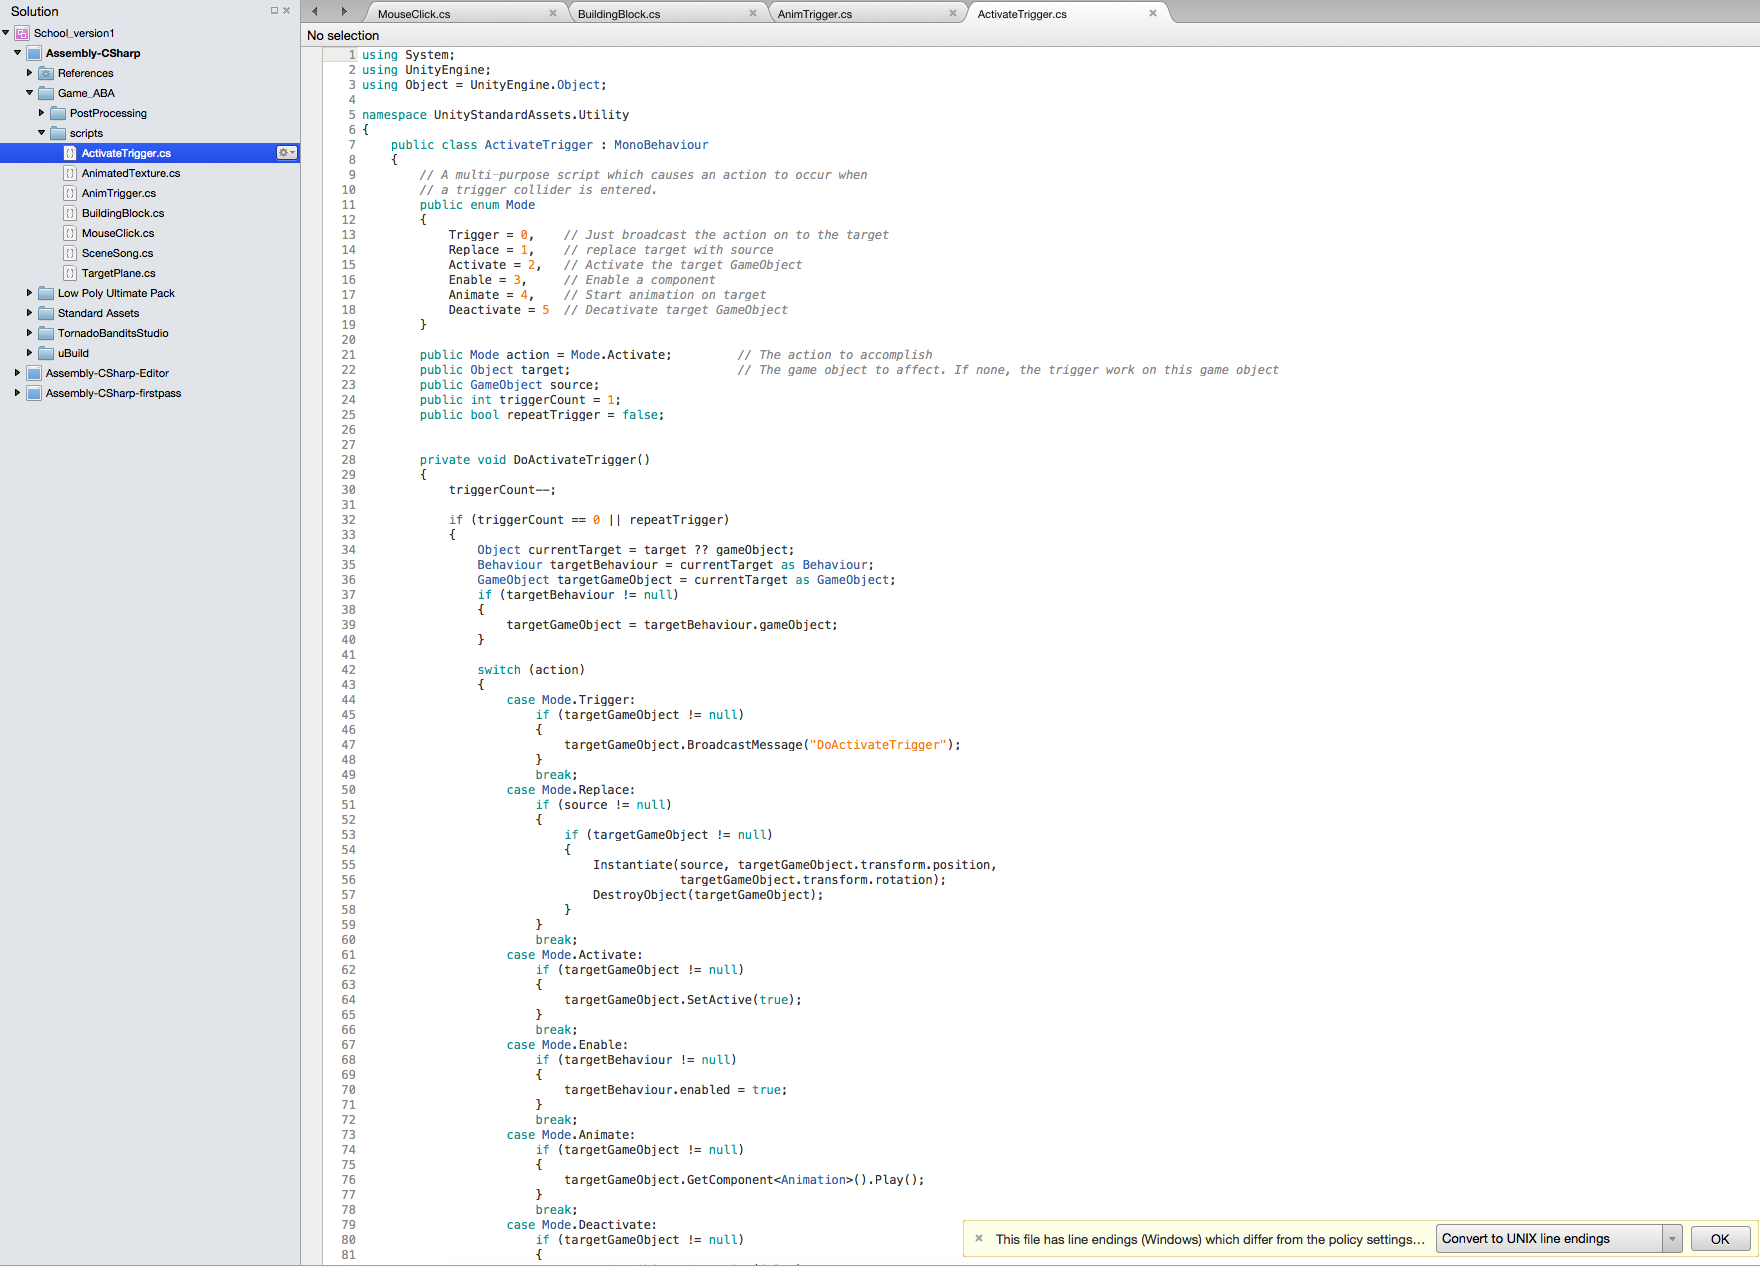This screenshot has height=1267, width=1760.
Task: Close the ActivateTrigger.cs tab
Action: pyautogui.click(x=1153, y=13)
